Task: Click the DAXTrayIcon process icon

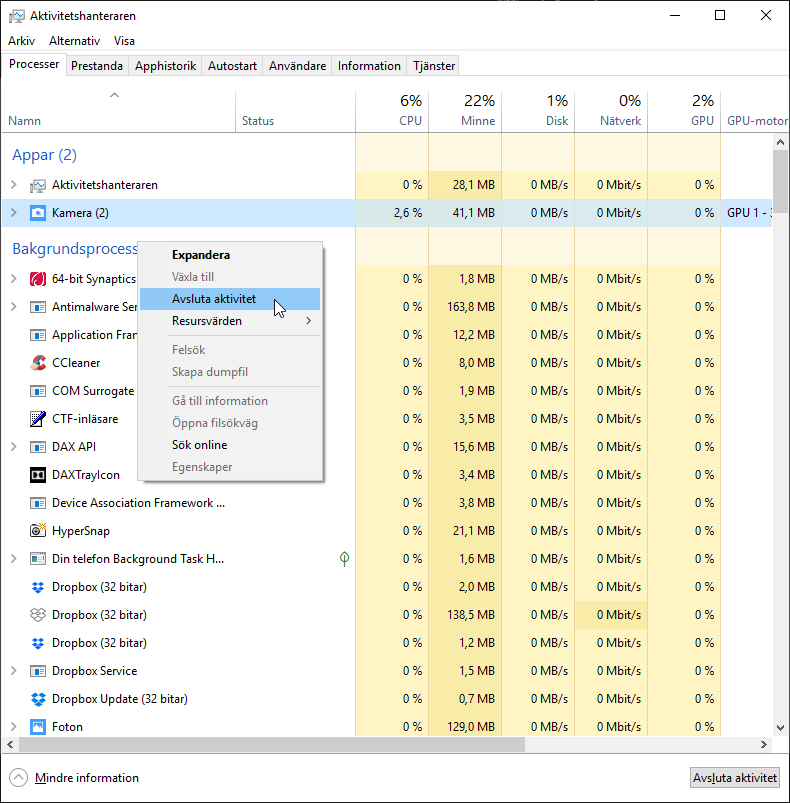Action: click(38, 475)
